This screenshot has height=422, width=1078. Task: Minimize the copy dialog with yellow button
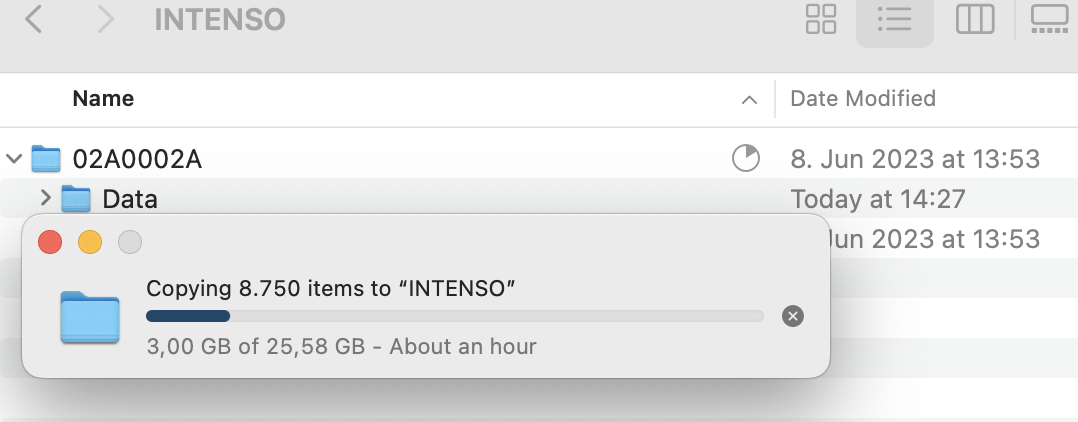click(x=90, y=242)
